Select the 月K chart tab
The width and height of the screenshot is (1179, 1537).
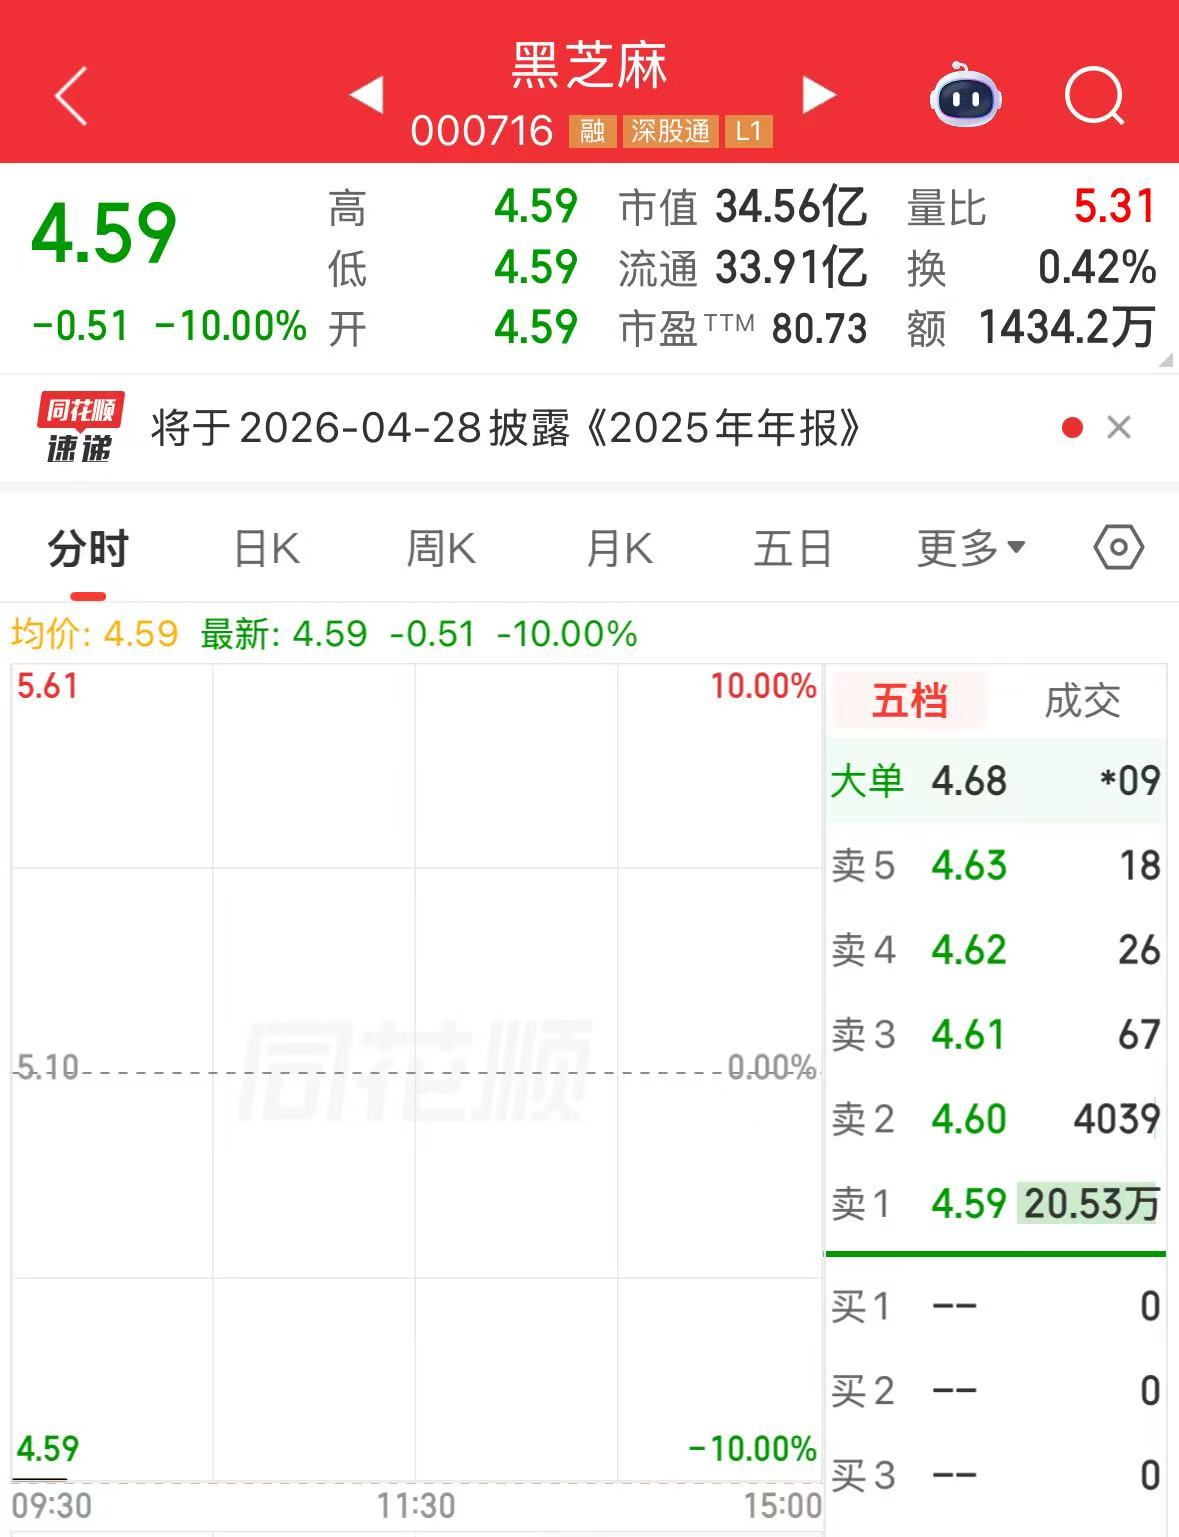619,548
